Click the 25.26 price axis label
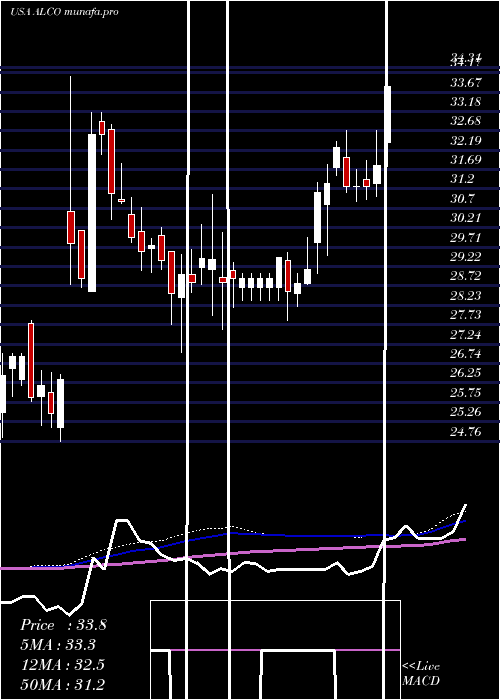 [466, 412]
